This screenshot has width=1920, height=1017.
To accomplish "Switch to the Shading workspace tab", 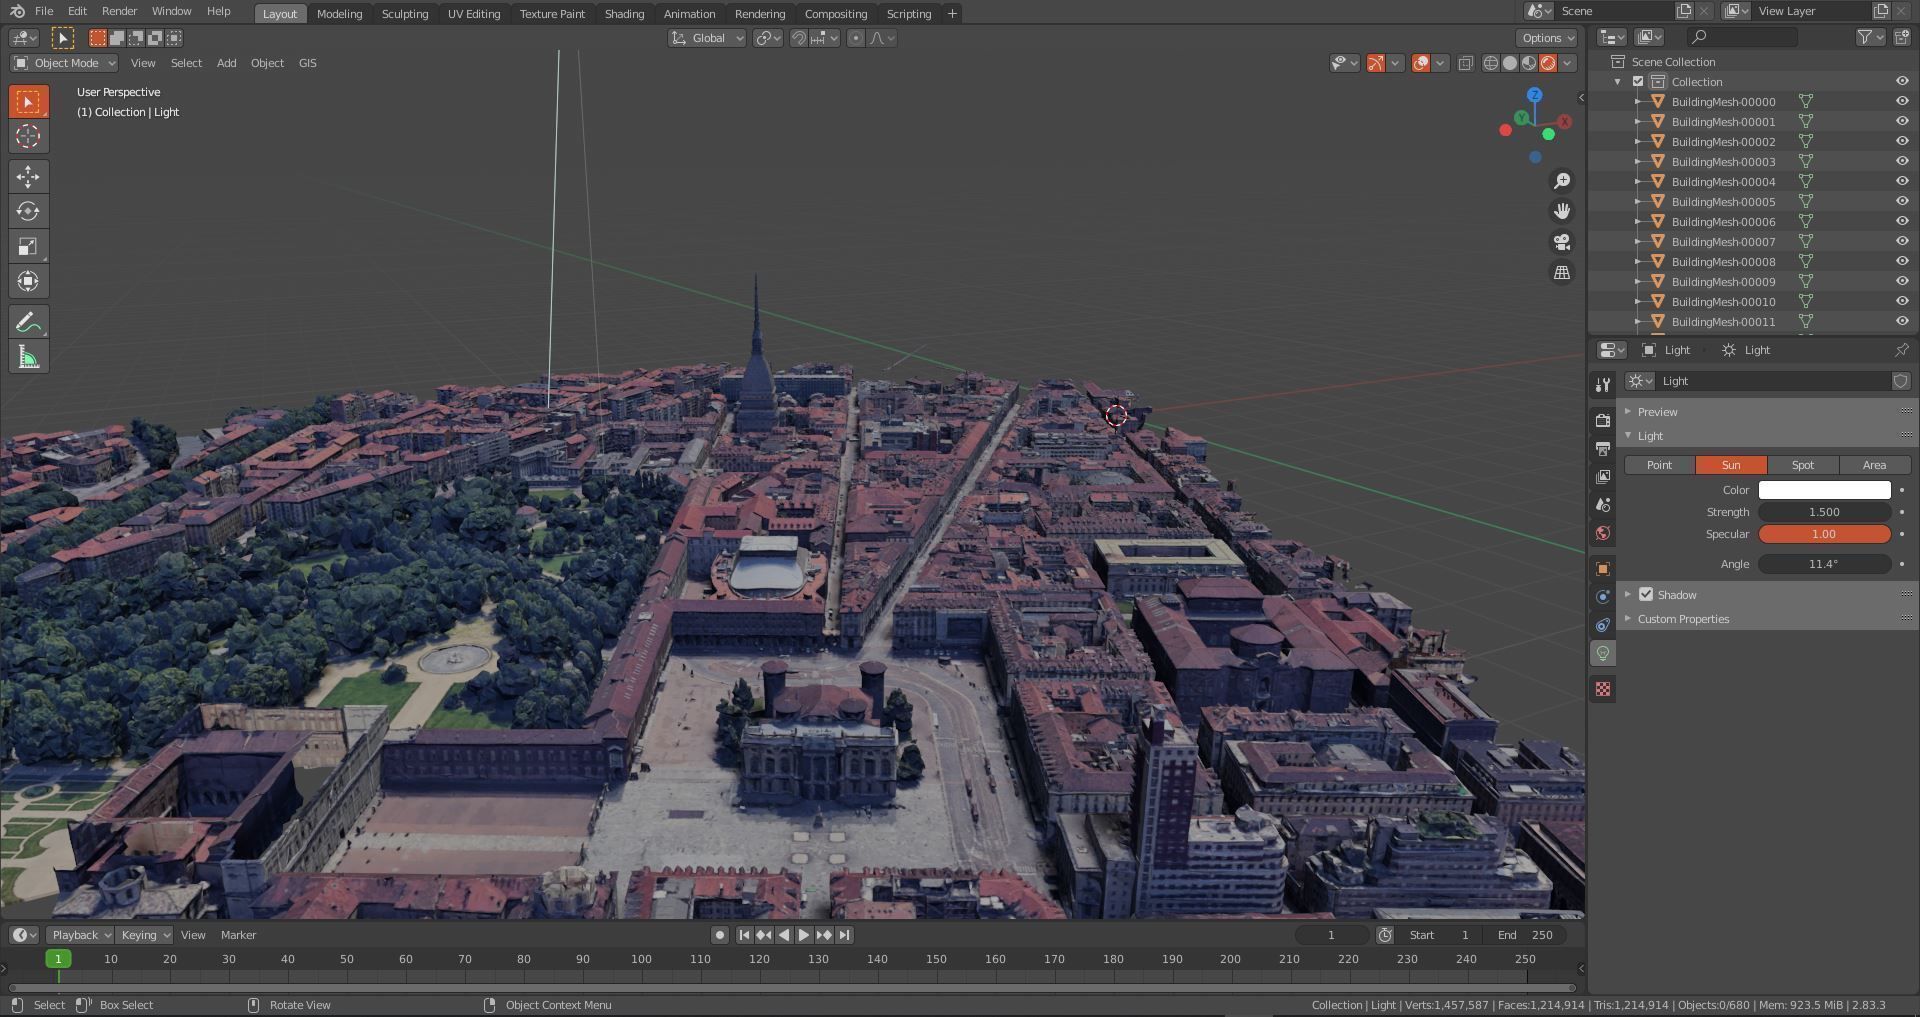I will 624,14.
